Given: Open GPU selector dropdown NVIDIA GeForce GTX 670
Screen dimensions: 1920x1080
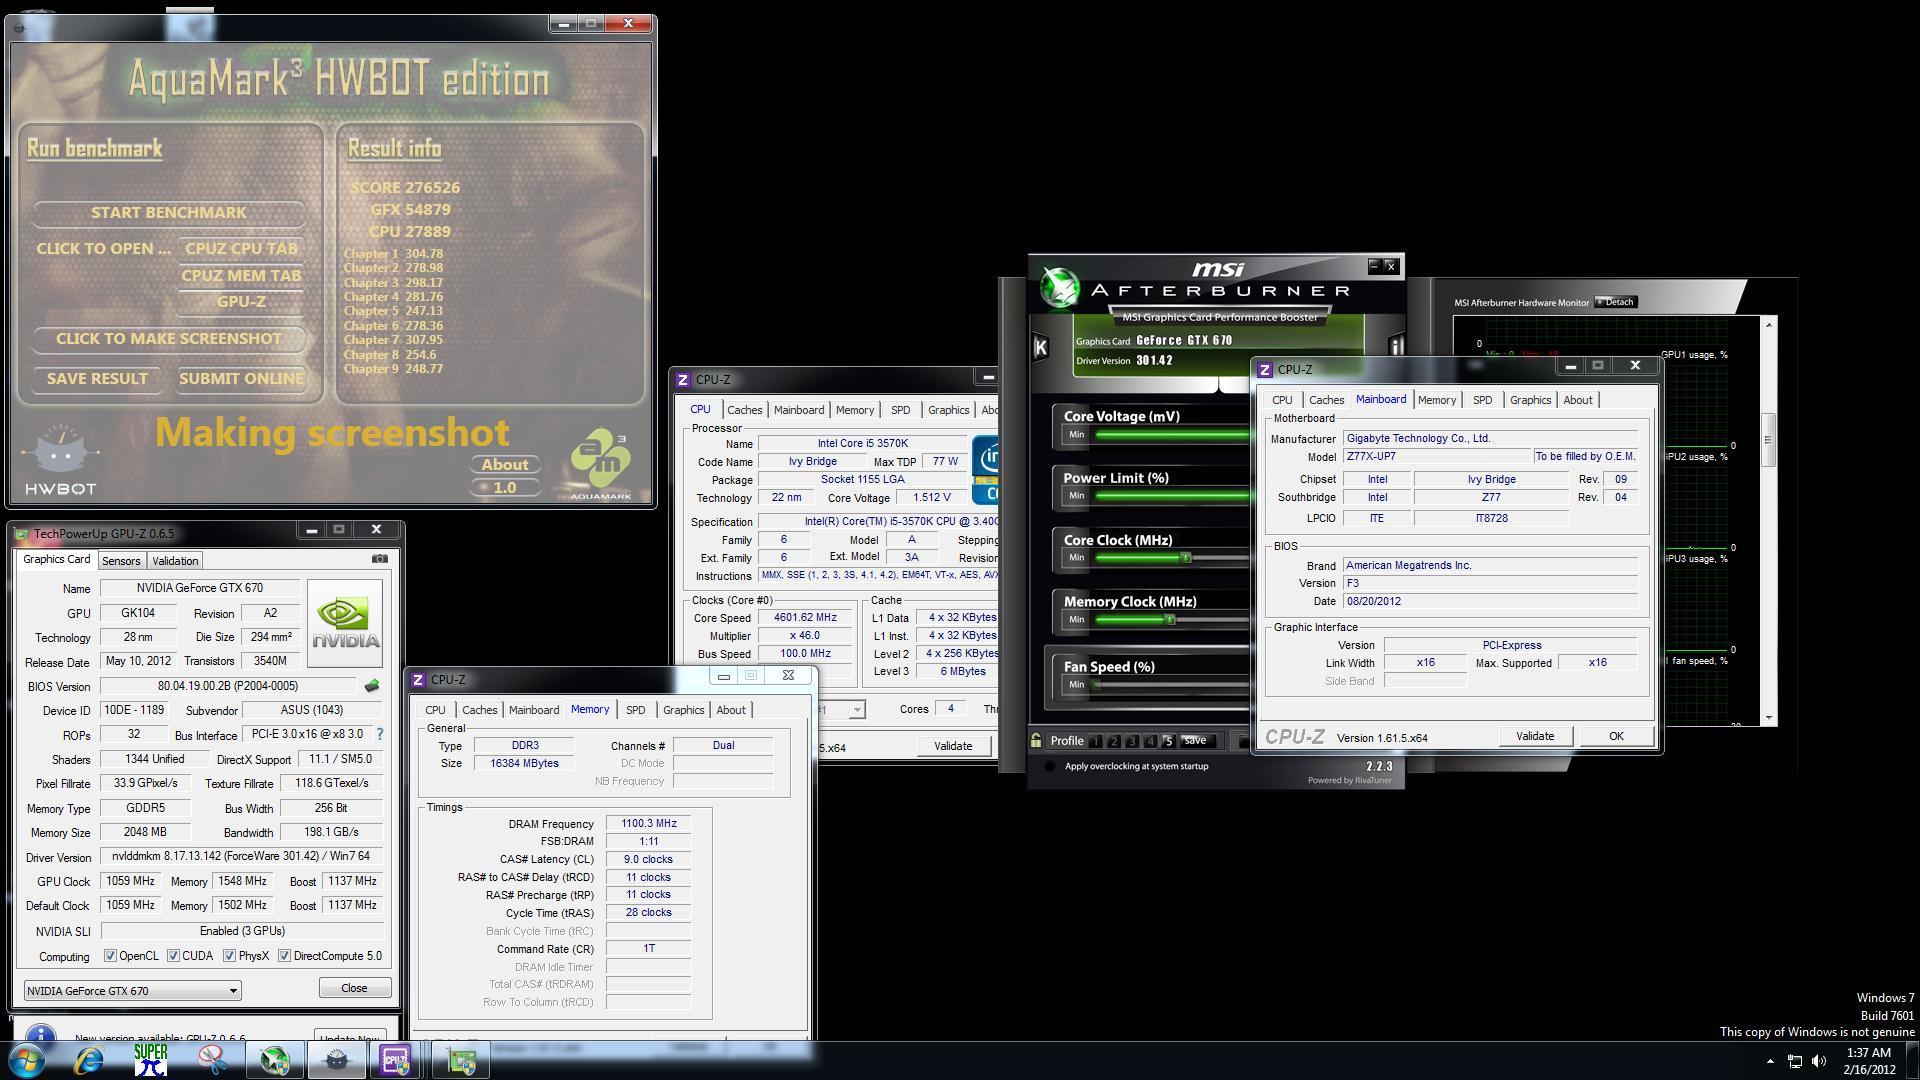Looking at the screenshot, I should click(132, 991).
